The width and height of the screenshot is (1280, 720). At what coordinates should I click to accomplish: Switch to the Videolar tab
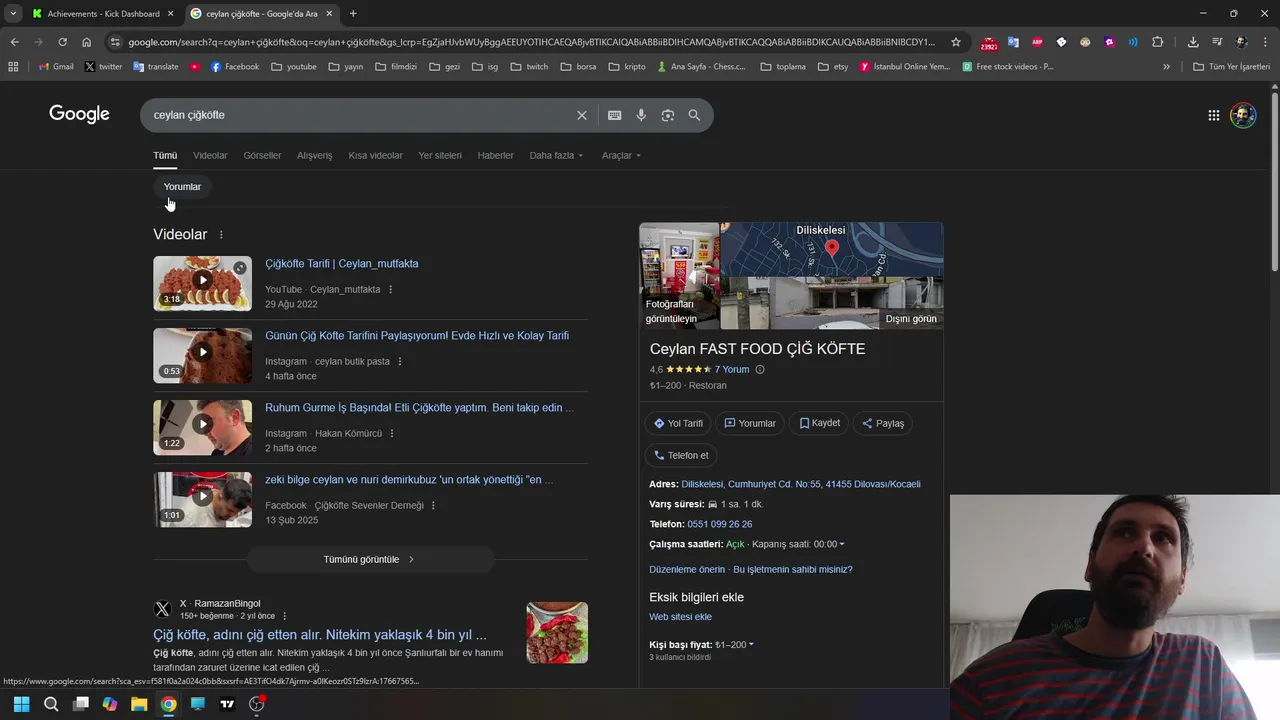(x=210, y=156)
